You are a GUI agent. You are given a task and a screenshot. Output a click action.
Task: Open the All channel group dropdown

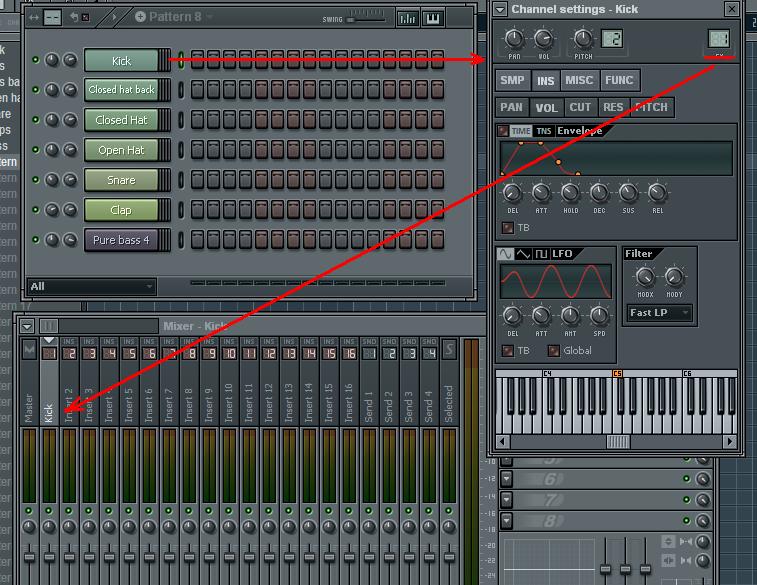(91, 287)
